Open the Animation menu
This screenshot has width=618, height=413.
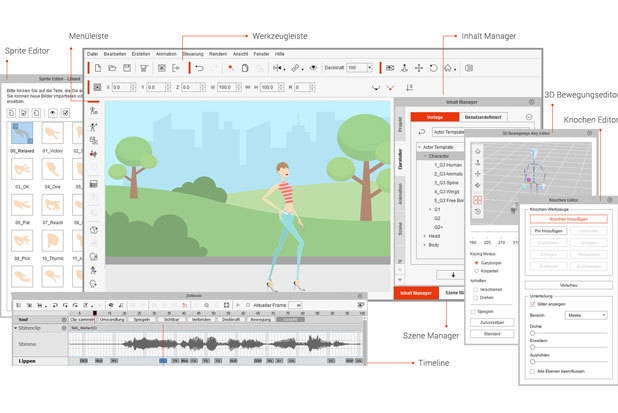166,54
